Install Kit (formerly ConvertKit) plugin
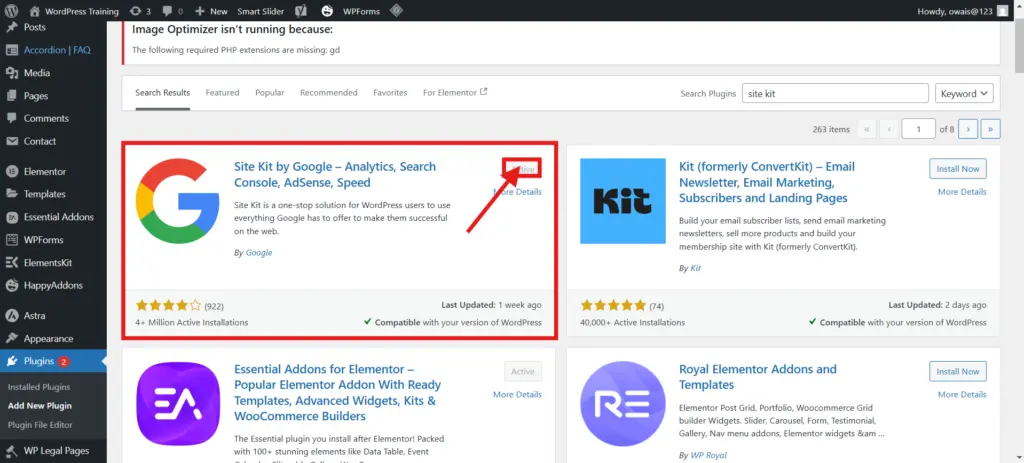 pos(958,168)
